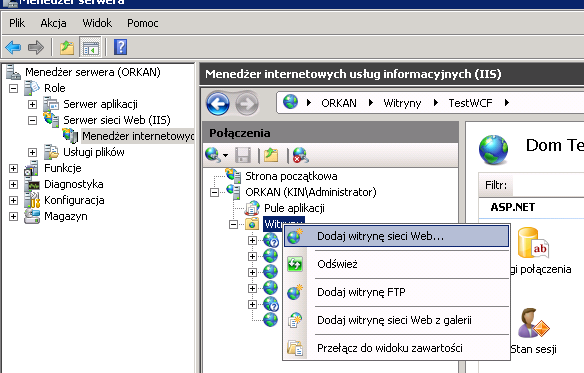Open the Stan sesji feature icon

pyautogui.click(x=533, y=323)
